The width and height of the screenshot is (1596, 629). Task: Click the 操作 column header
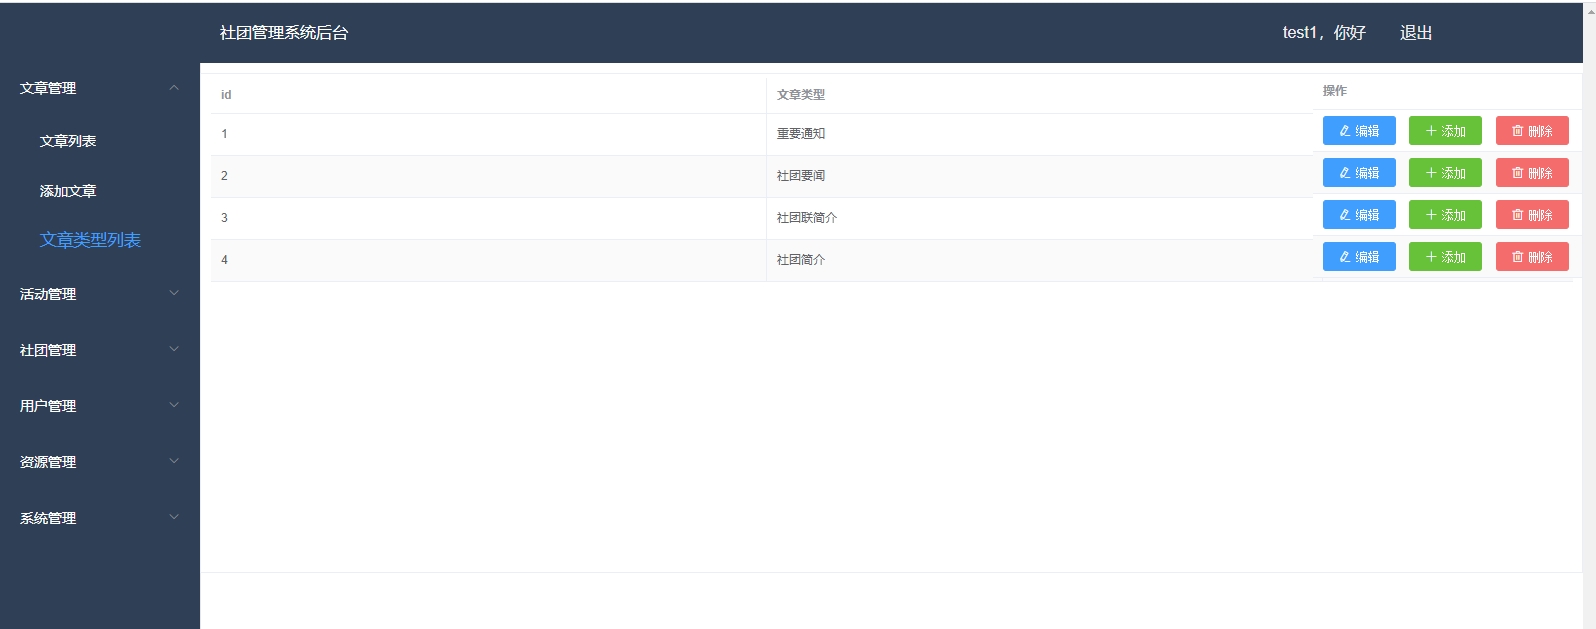(x=1446, y=91)
